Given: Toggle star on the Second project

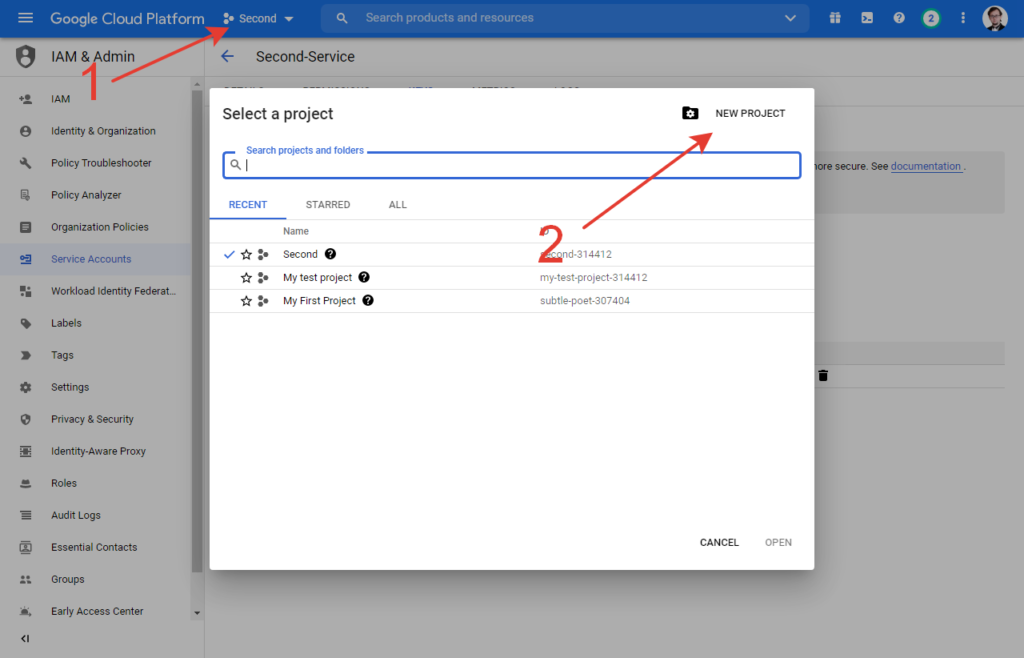Looking at the screenshot, I should [x=246, y=255].
